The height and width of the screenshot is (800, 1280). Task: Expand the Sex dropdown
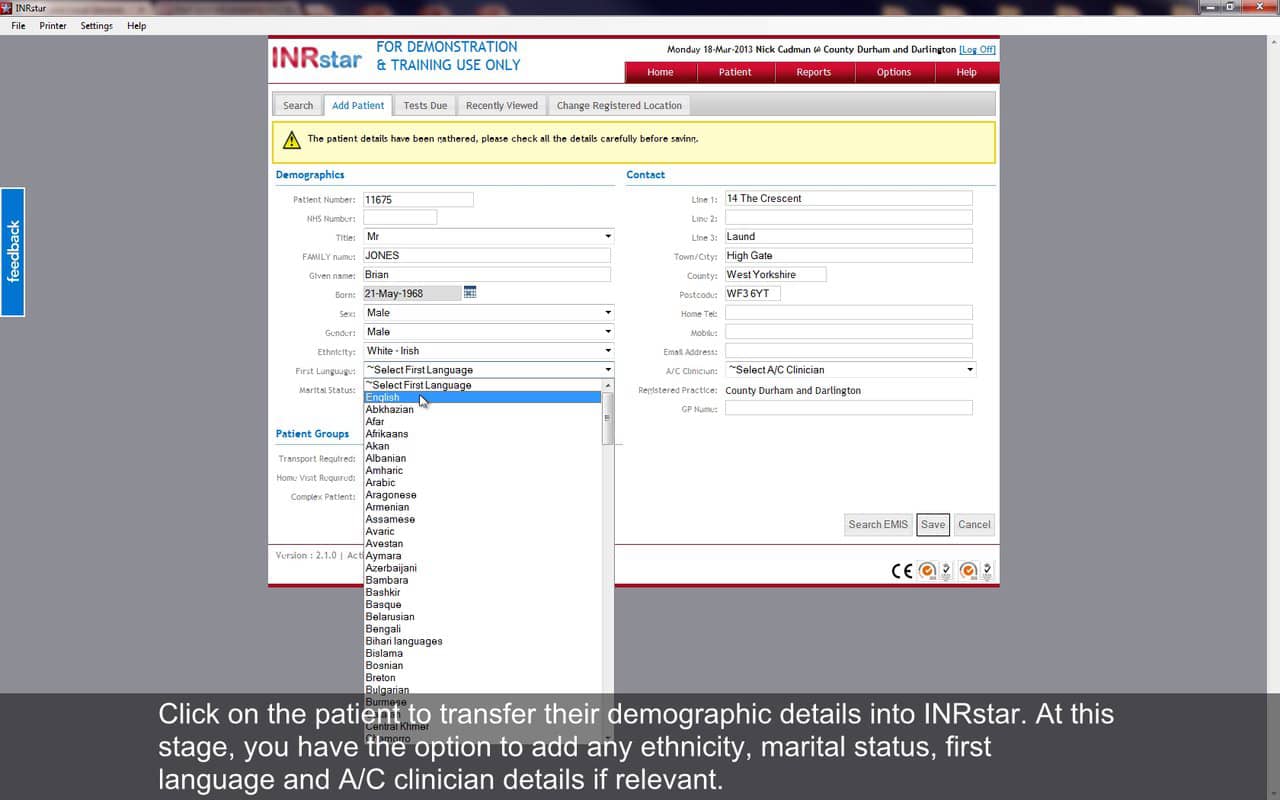click(x=607, y=313)
